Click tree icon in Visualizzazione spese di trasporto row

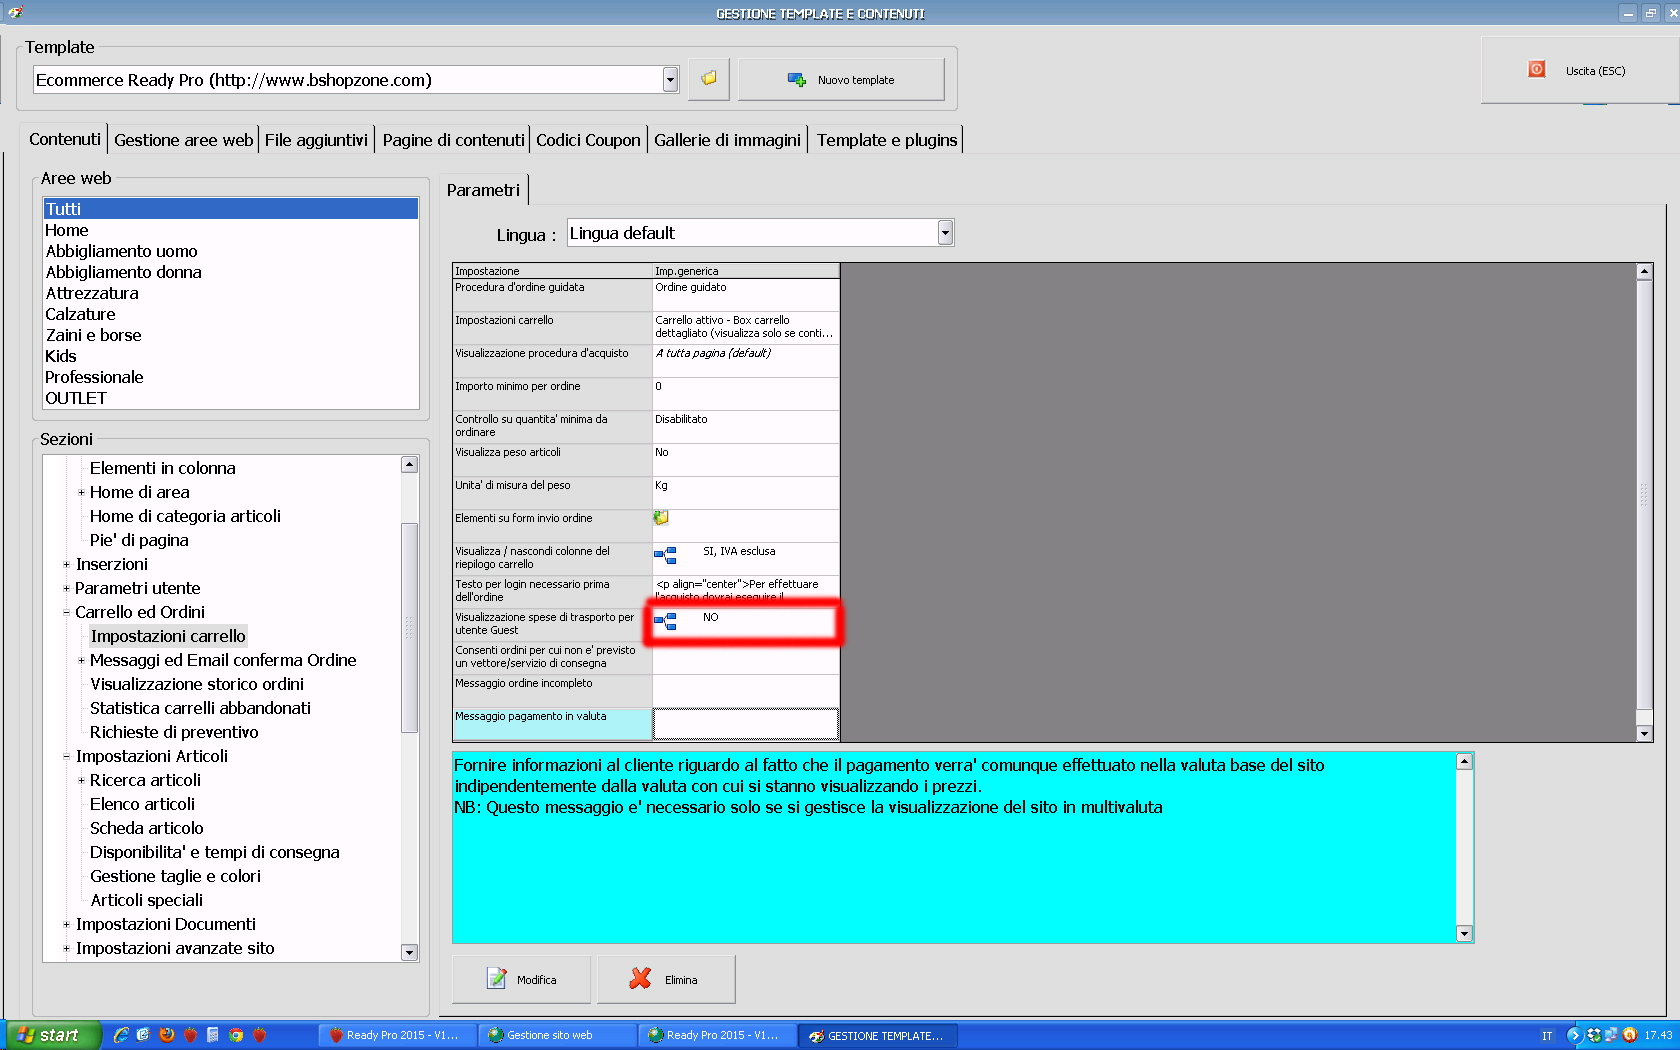click(x=665, y=621)
